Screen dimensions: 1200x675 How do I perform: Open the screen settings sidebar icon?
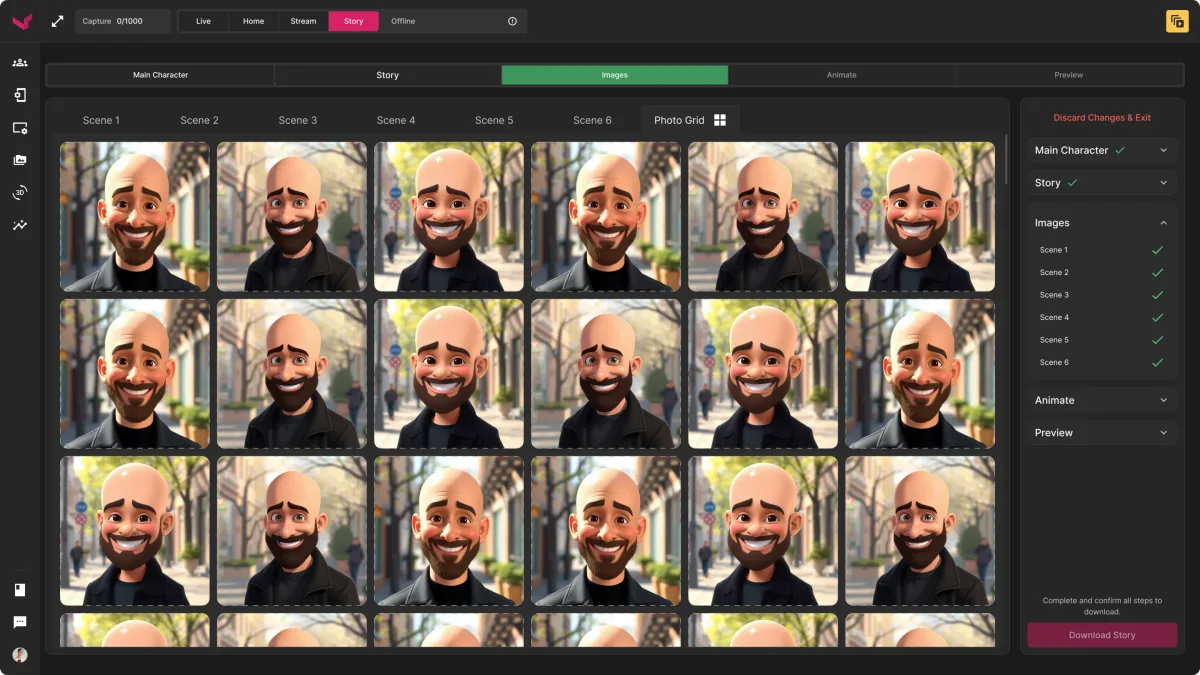[20, 128]
